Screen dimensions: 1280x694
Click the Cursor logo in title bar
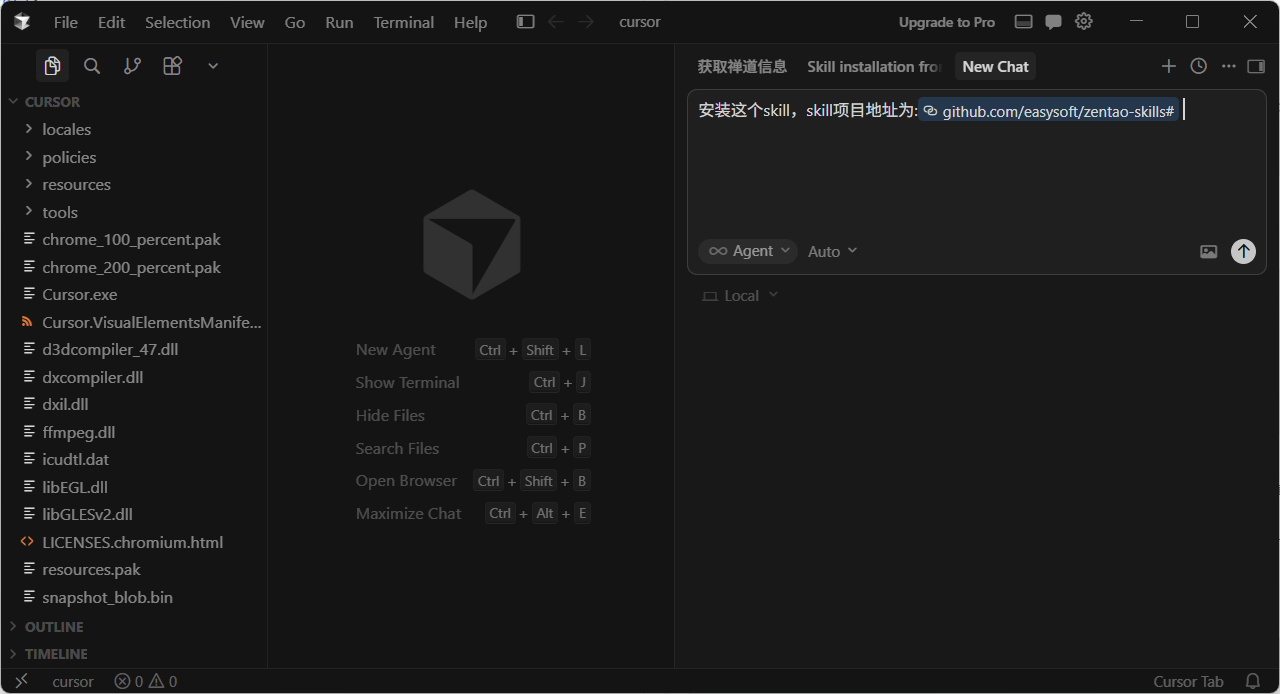[21, 22]
